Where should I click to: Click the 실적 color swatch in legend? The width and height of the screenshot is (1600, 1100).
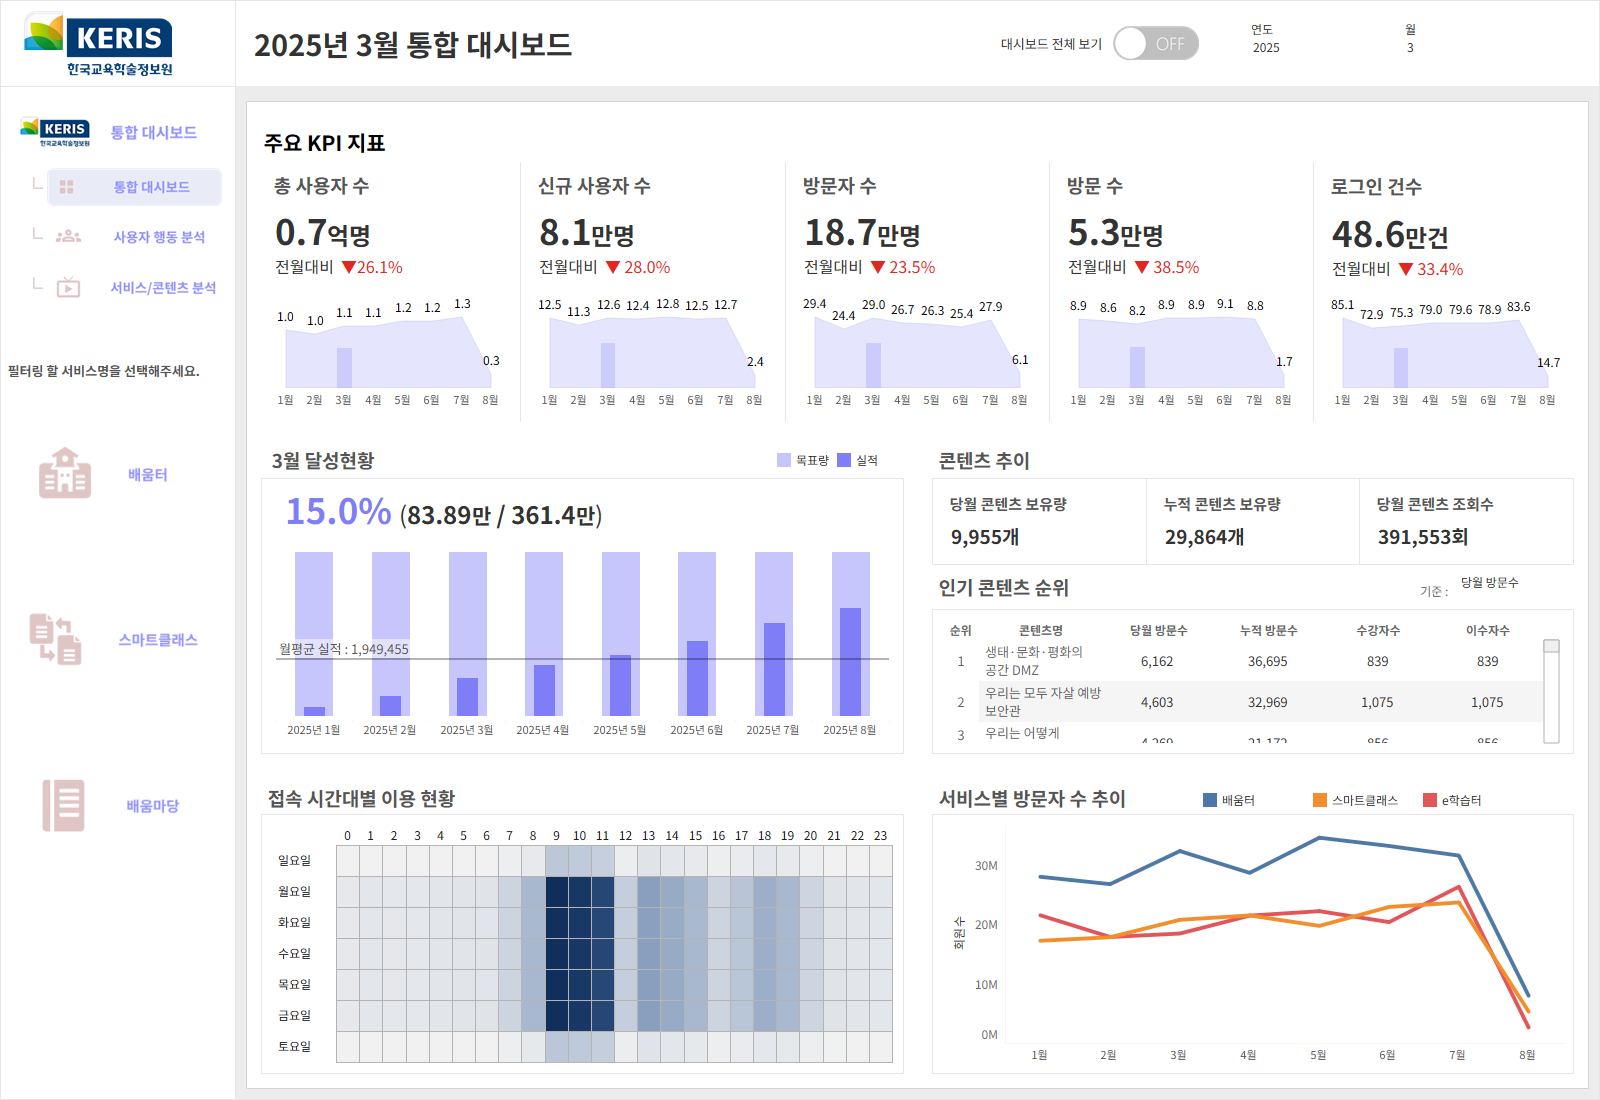pos(844,460)
